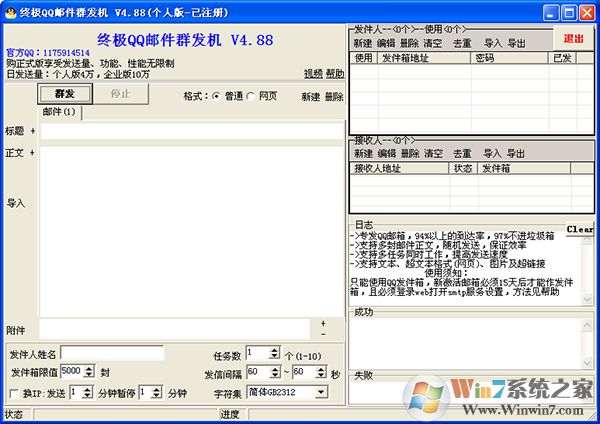
Task: Click the 附件 attachment list field
Action: [x=175, y=329]
